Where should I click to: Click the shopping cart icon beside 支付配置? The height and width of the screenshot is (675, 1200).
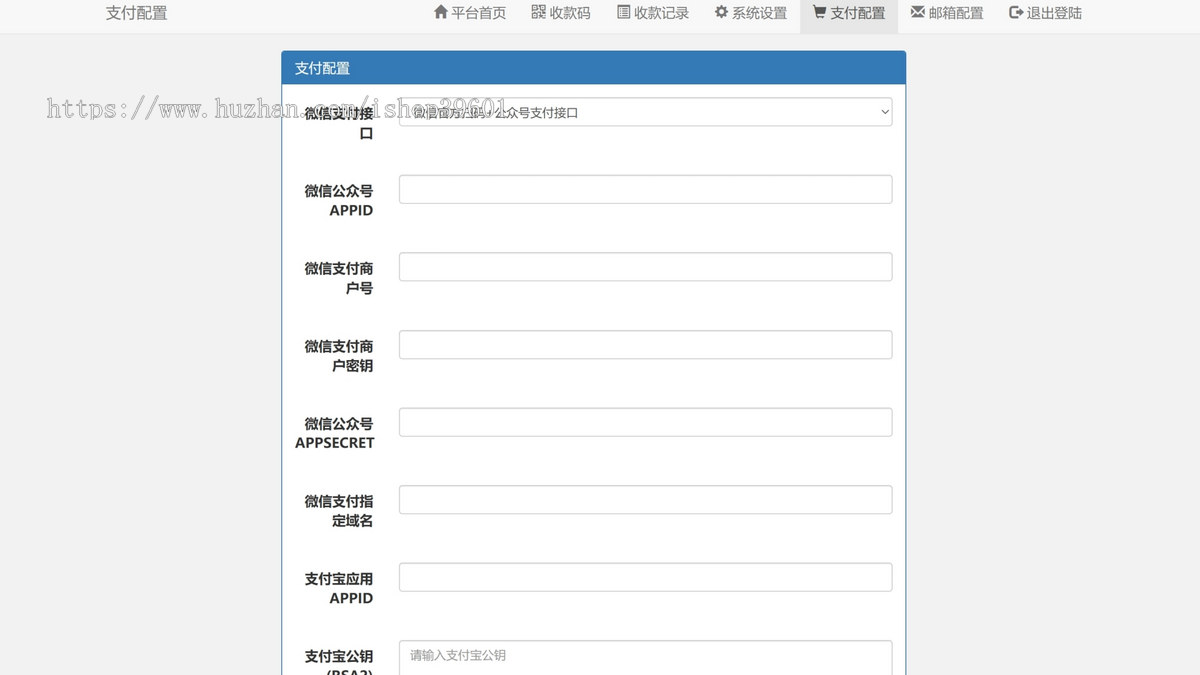[x=819, y=12]
